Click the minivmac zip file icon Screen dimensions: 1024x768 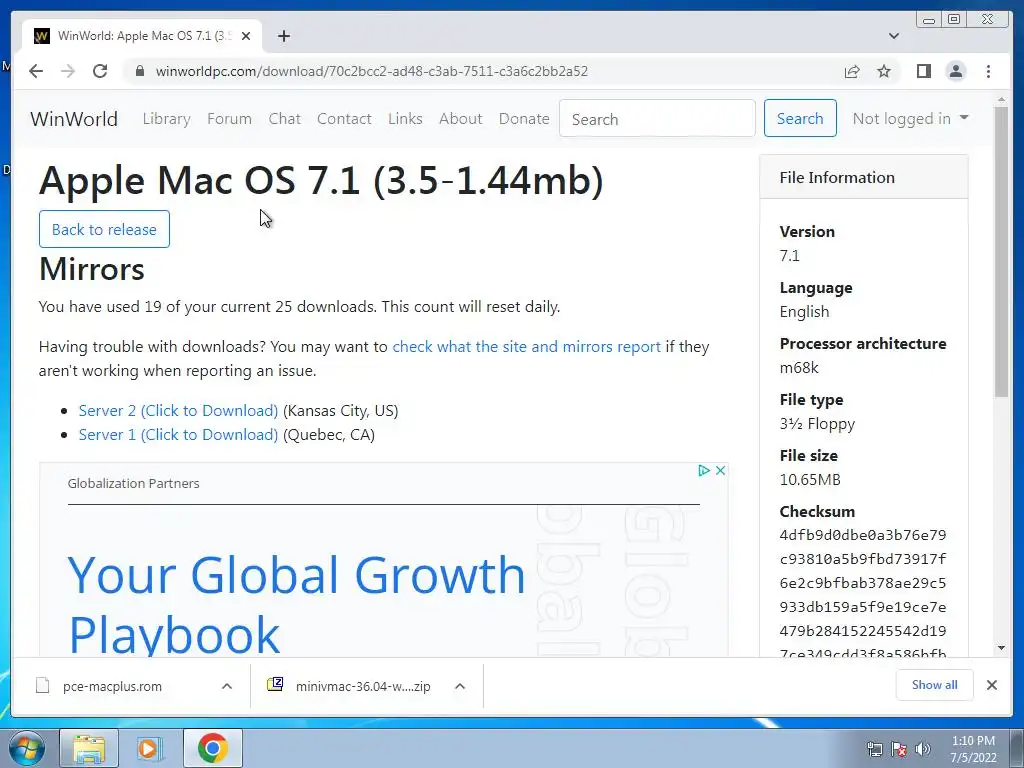point(275,685)
